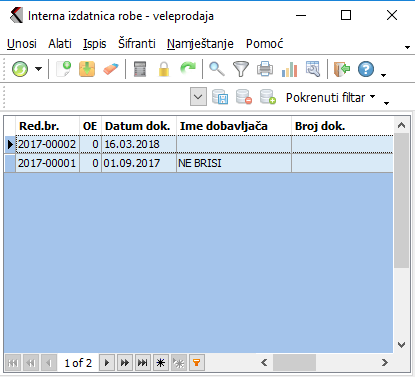The width and height of the screenshot is (415, 377).
Task: Click the vertical scrollbar thumb
Action: tap(401, 200)
